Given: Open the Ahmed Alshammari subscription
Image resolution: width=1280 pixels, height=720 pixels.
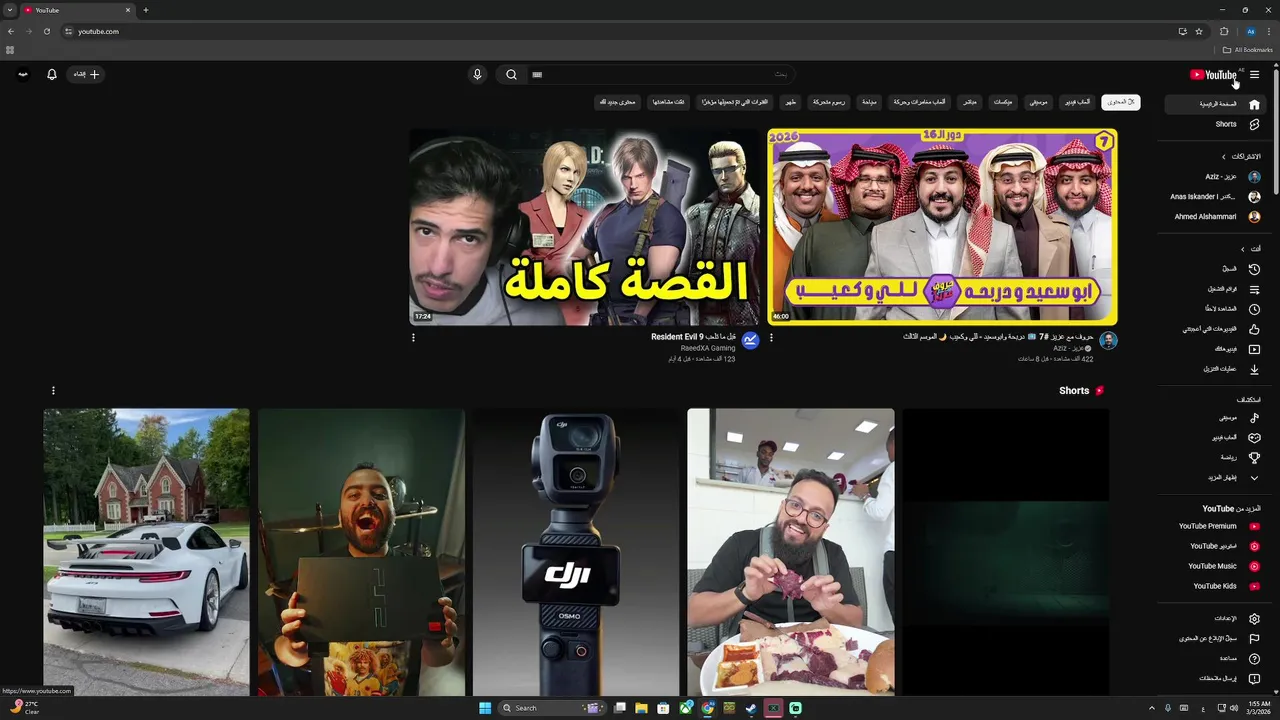Looking at the screenshot, I should [x=1216, y=217].
